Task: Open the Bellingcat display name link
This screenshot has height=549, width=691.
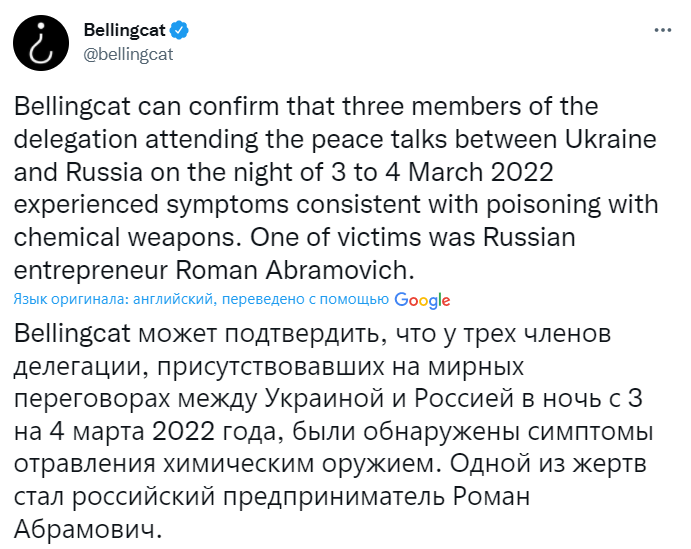Action: [124, 30]
